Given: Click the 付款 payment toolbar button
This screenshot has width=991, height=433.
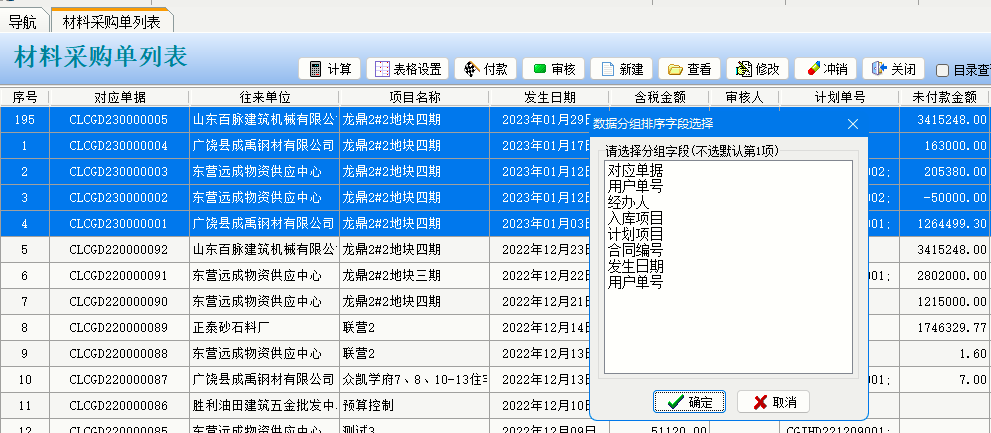Looking at the screenshot, I should (x=485, y=69).
